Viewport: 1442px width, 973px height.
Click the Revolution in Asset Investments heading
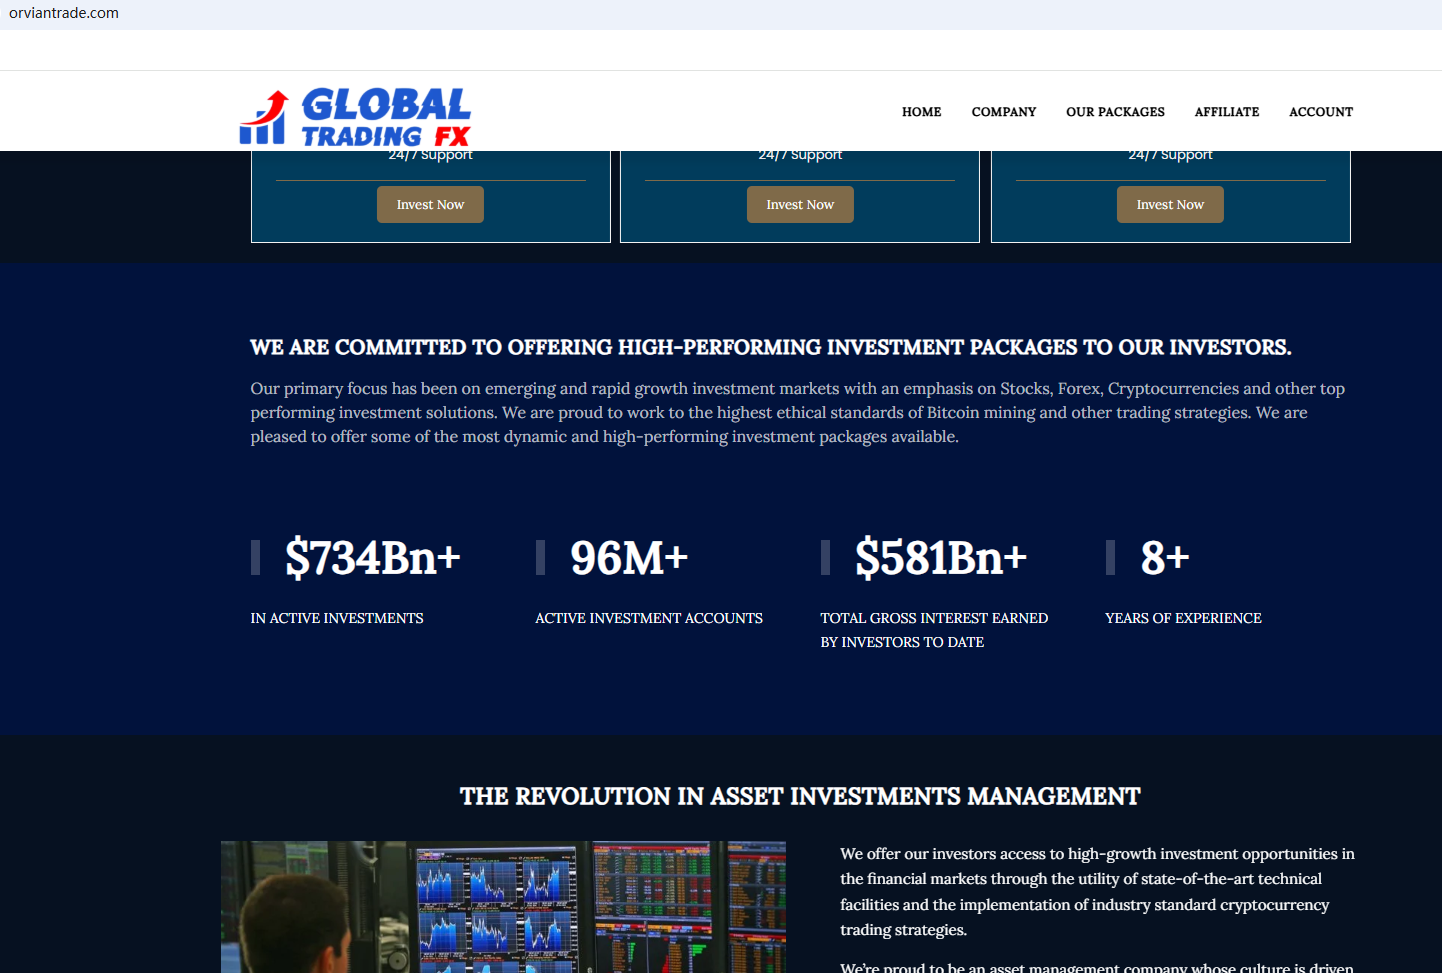(x=799, y=796)
